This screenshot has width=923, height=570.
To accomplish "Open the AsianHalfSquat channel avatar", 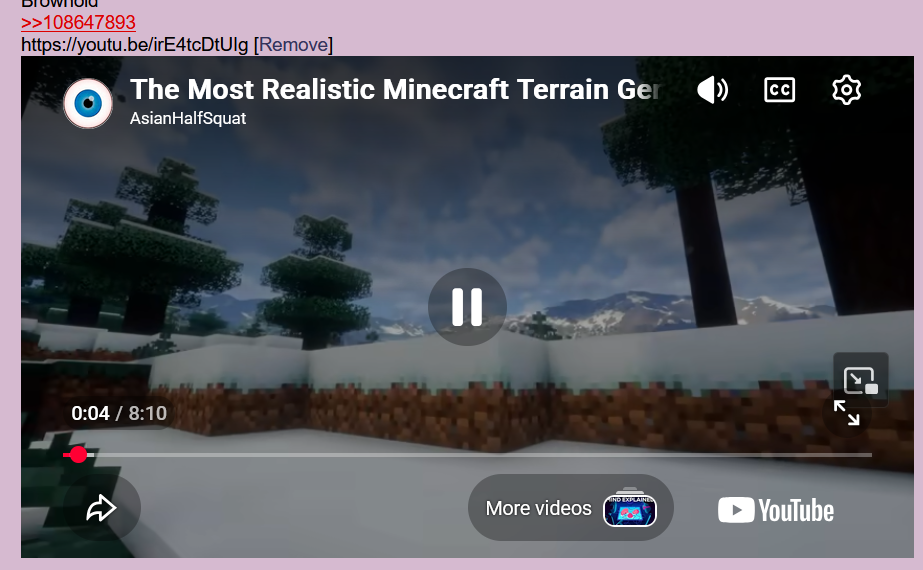I will (88, 104).
